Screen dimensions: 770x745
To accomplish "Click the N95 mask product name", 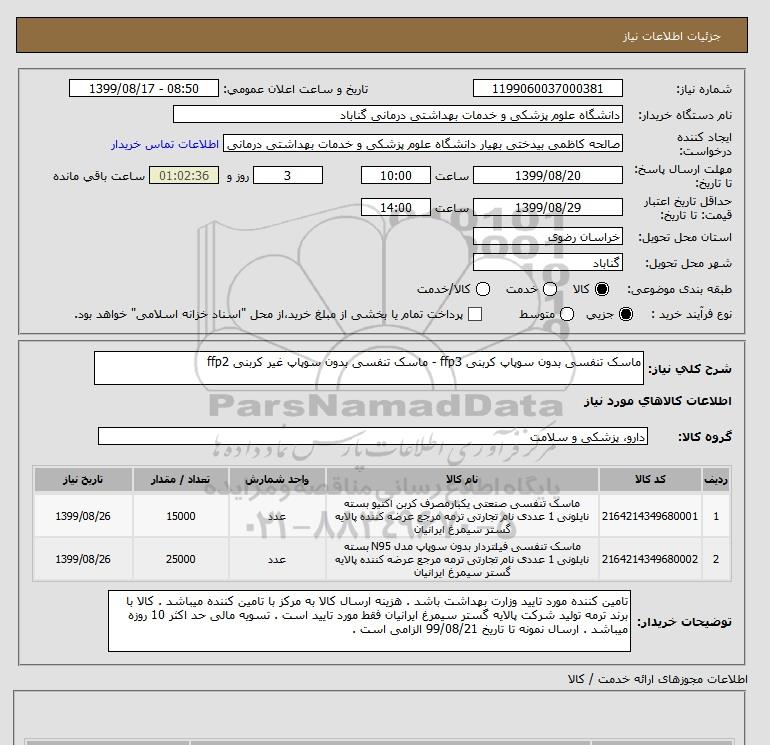I will (462, 559).
